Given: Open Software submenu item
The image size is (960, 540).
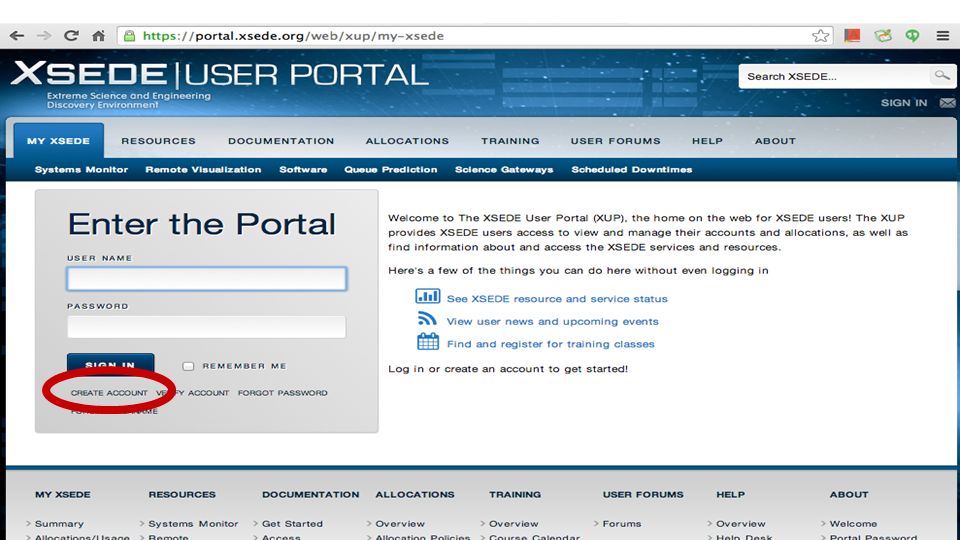Looking at the screenshot, I should click(303, 170).
